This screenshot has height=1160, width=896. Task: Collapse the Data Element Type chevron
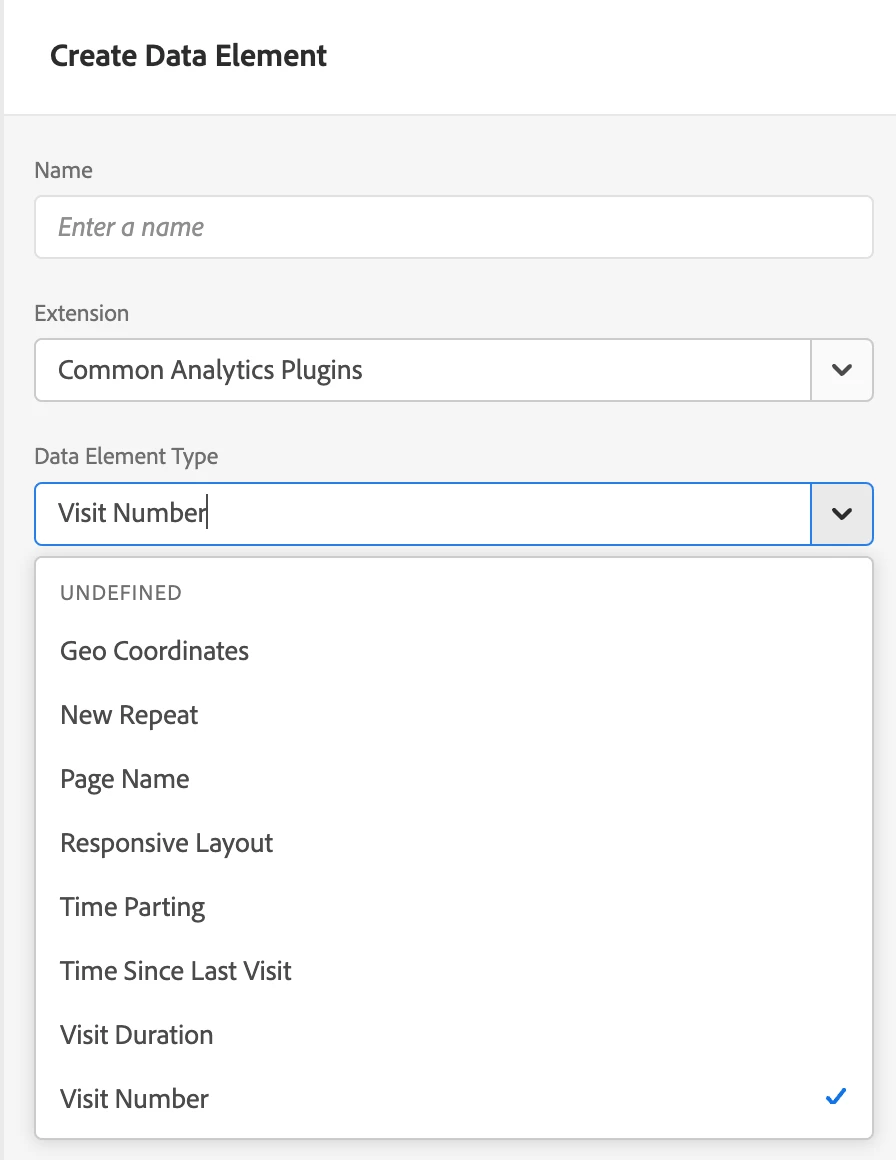click(x=842, y=513)
